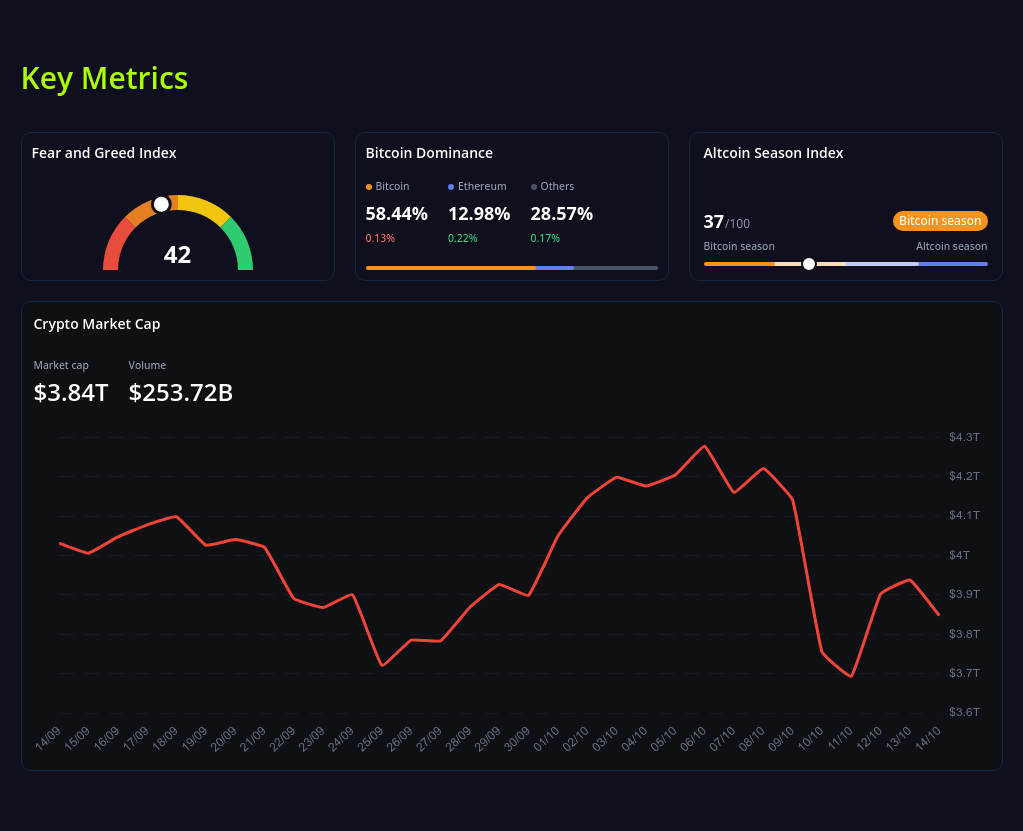Click the orange Bitcoin portion of dominance bar
1023x831 pixels.
pos(450,268)
